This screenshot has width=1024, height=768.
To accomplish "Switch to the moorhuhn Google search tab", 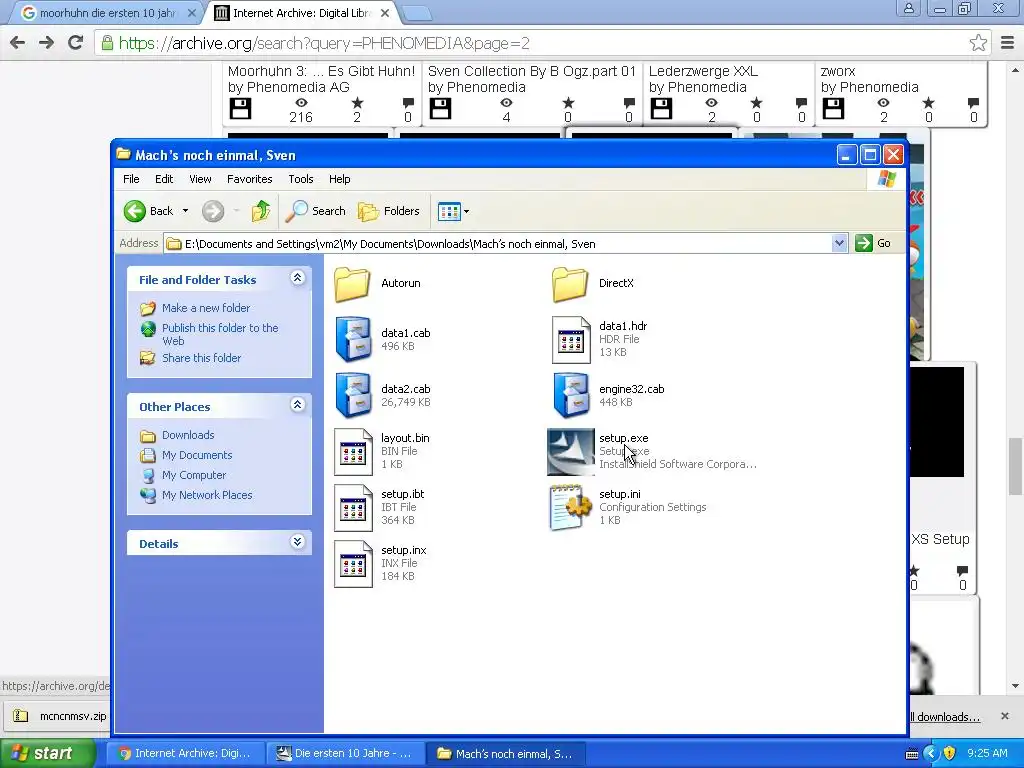I will pyautogui.click(x=108, y=13).
